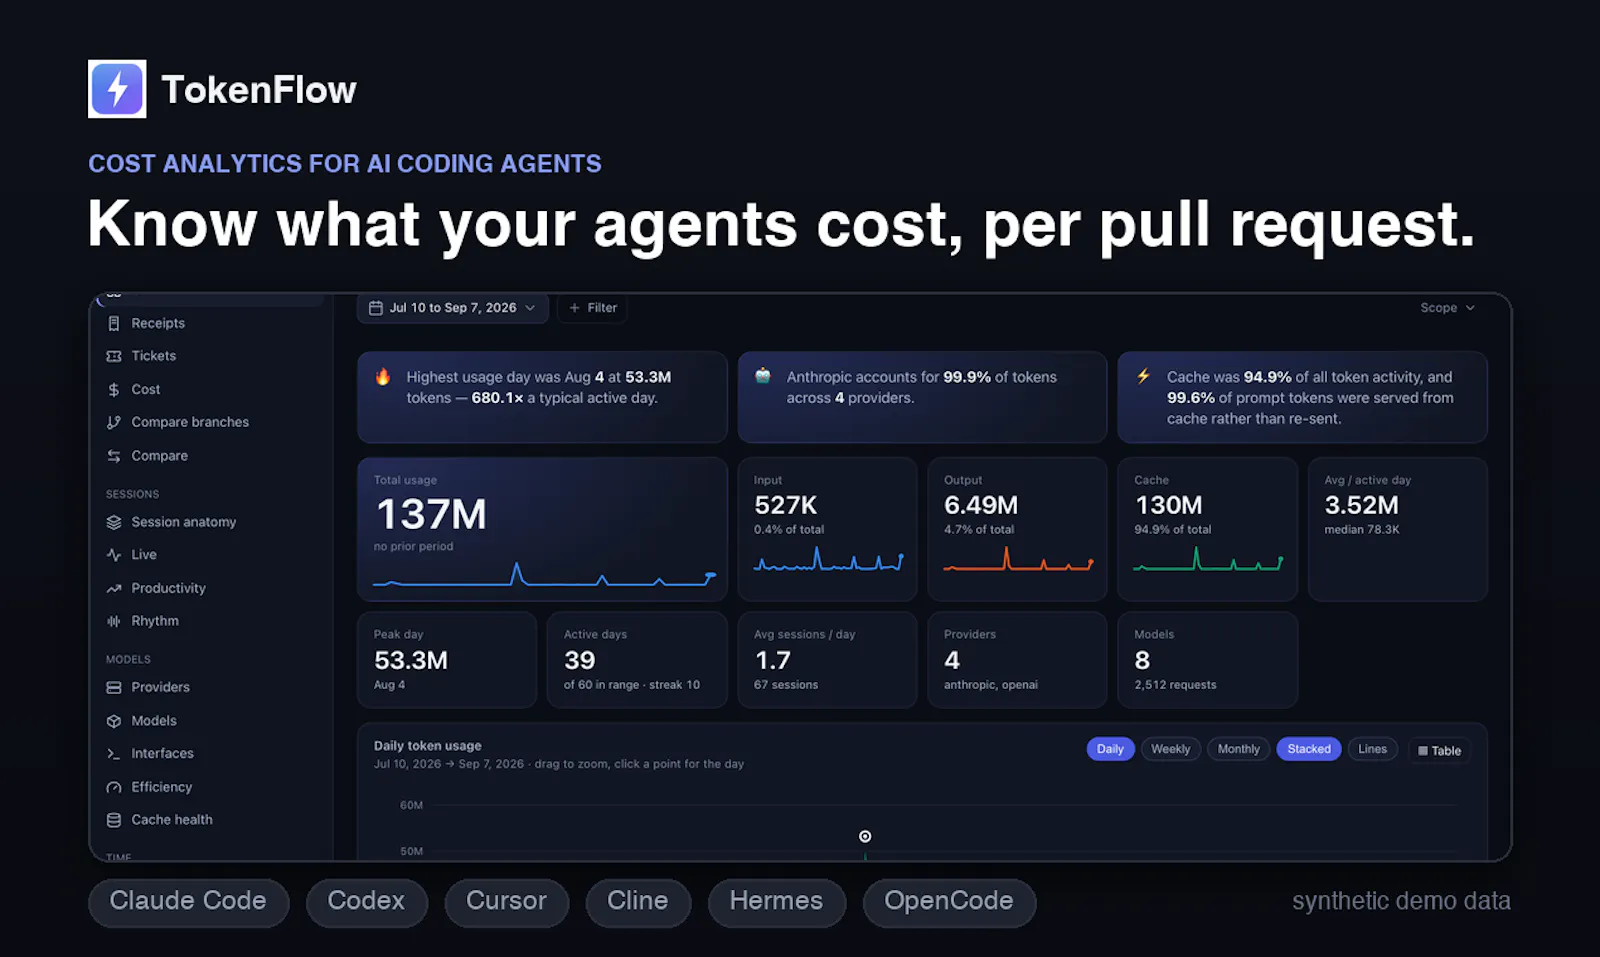Click the fire icon on highest usage card
1600x957 pixels.
(383, 377)
